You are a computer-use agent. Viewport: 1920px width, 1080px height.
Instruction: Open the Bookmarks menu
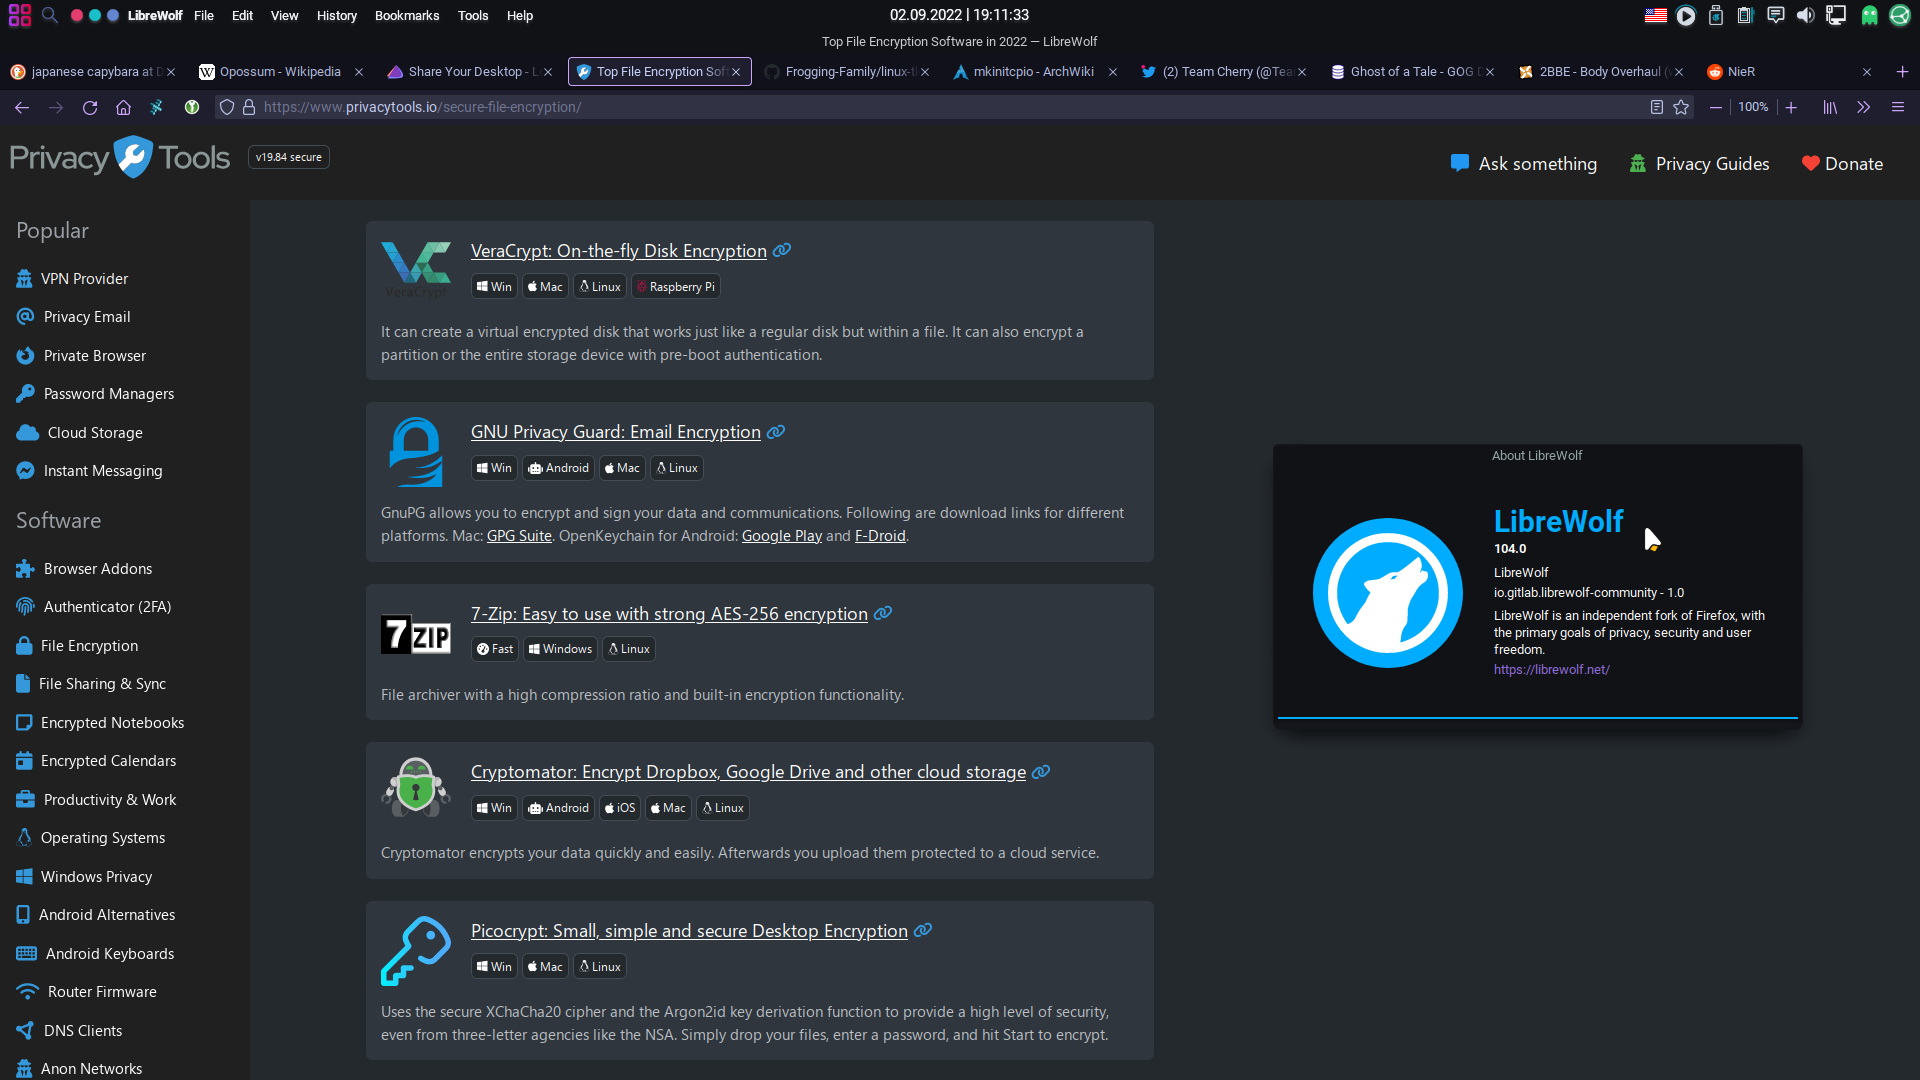(x=407, y=15)
